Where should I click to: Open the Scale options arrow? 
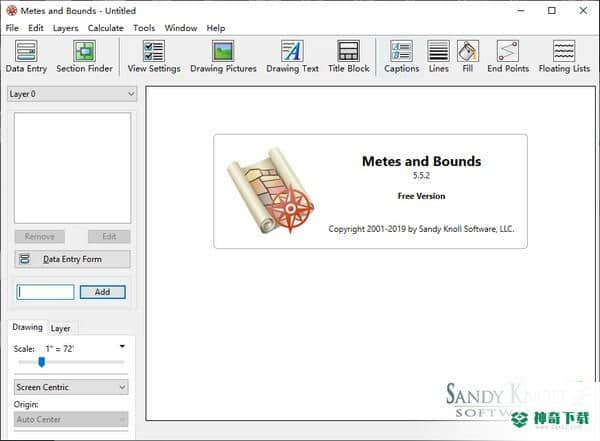pyautogui.click(x=122, y=346)
